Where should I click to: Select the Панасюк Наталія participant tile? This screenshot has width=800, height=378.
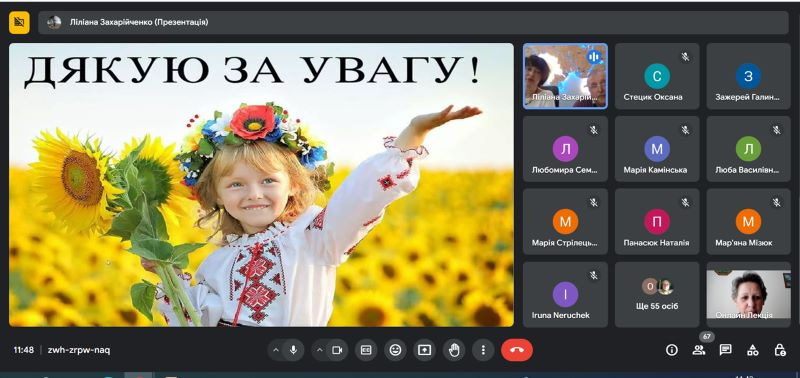657,221
